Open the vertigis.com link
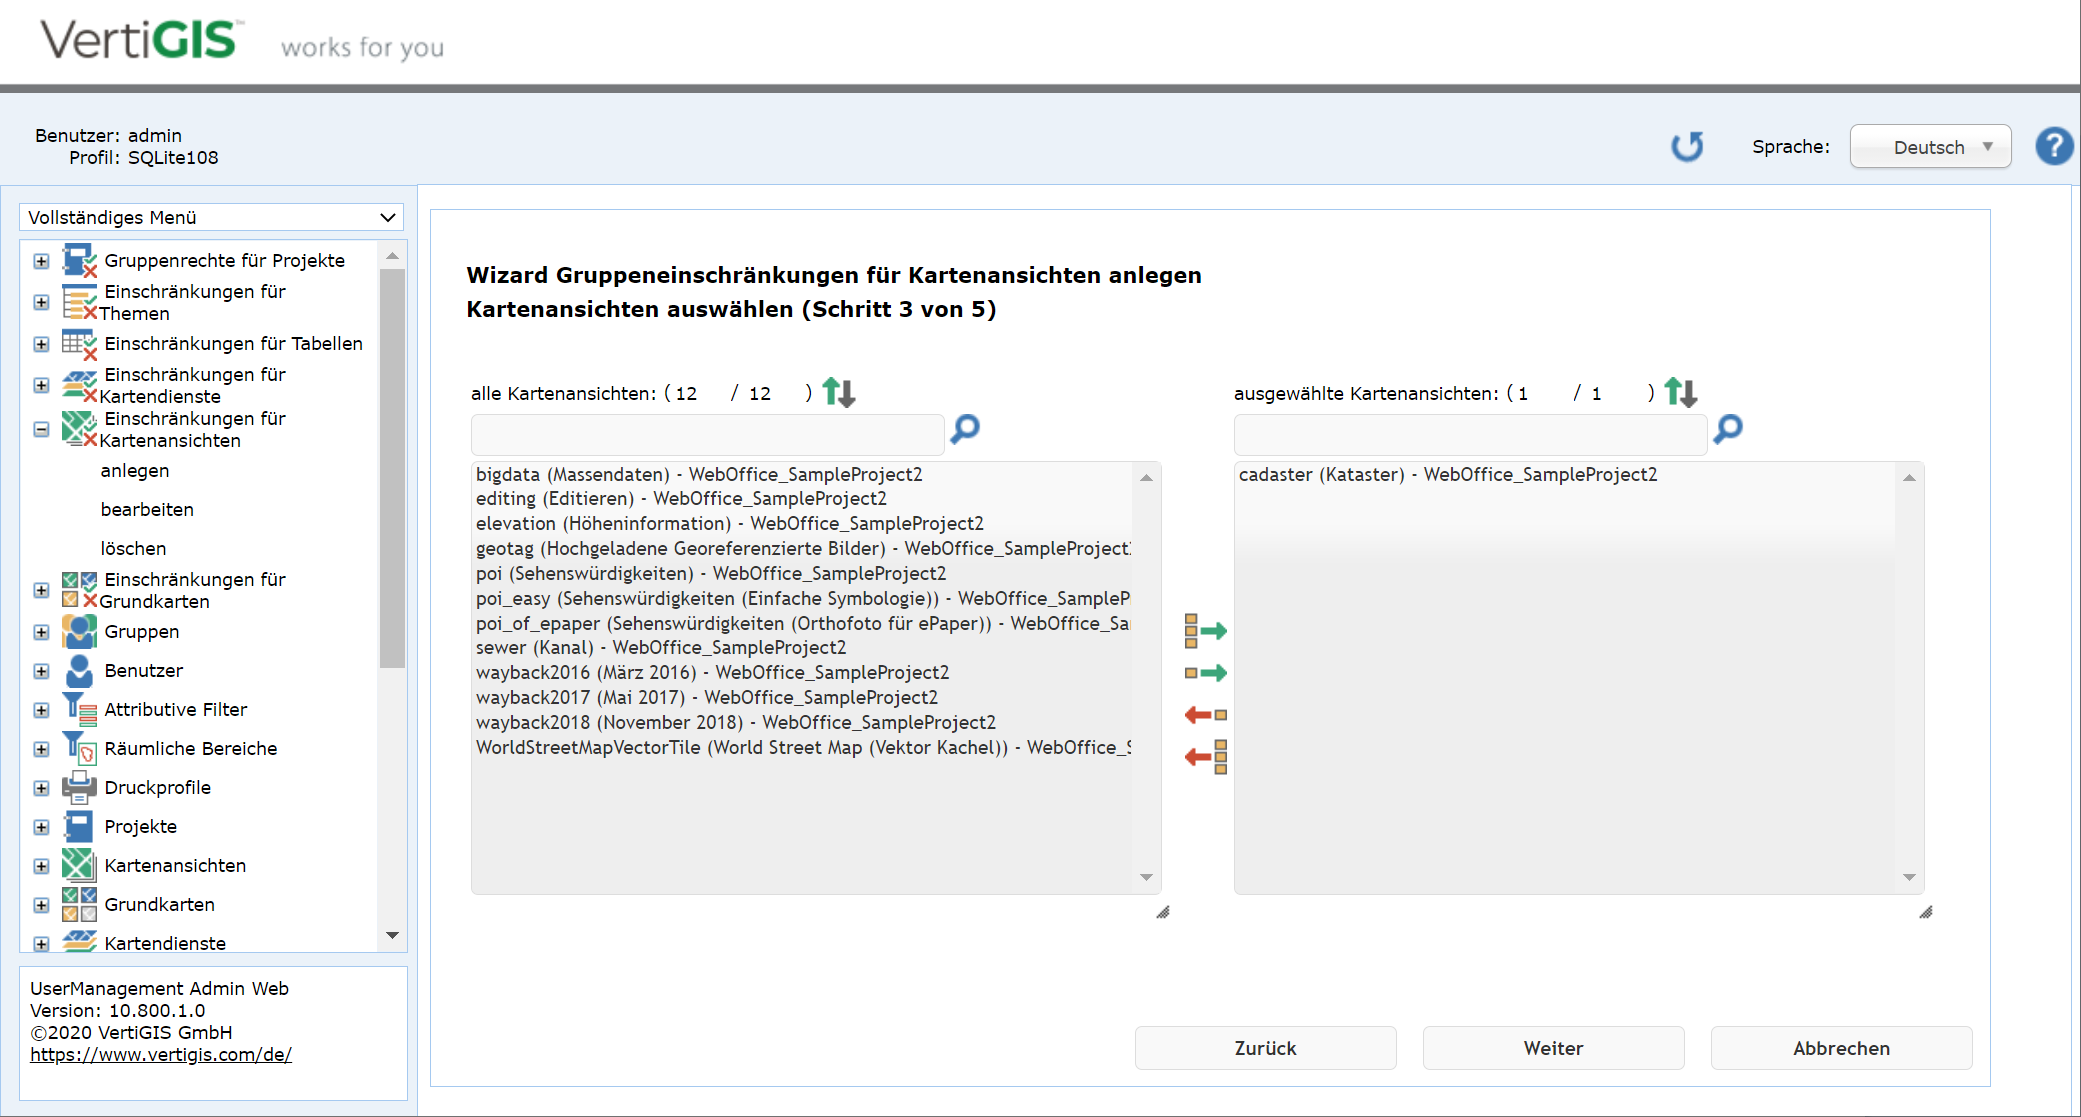 pyautogui.click(x=161, y=1054)
